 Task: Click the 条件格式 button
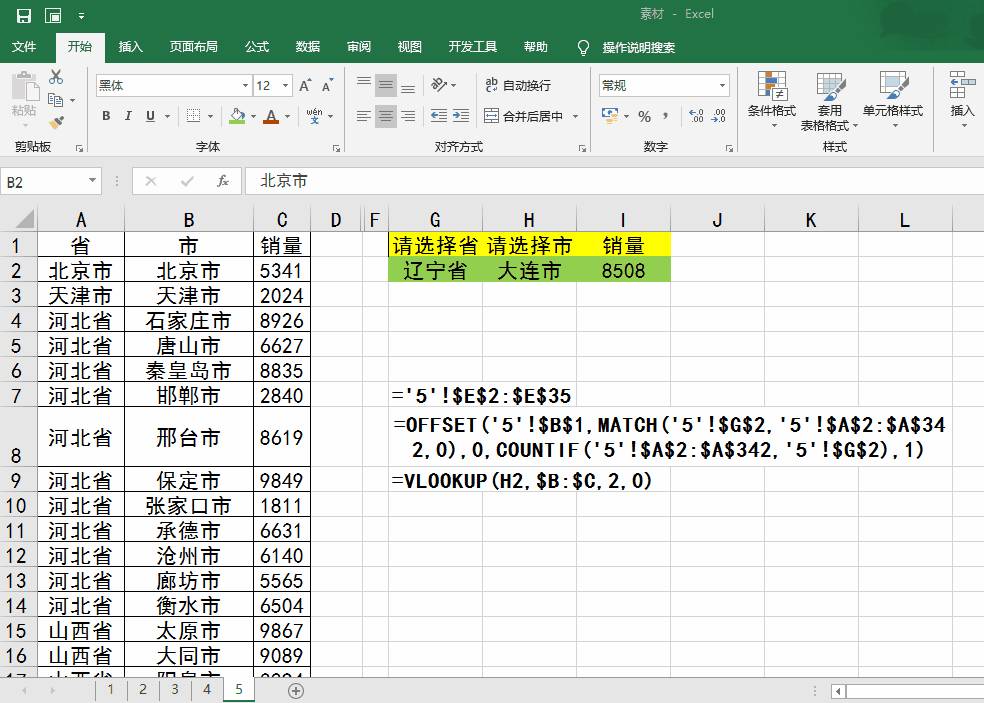(771, 100)
